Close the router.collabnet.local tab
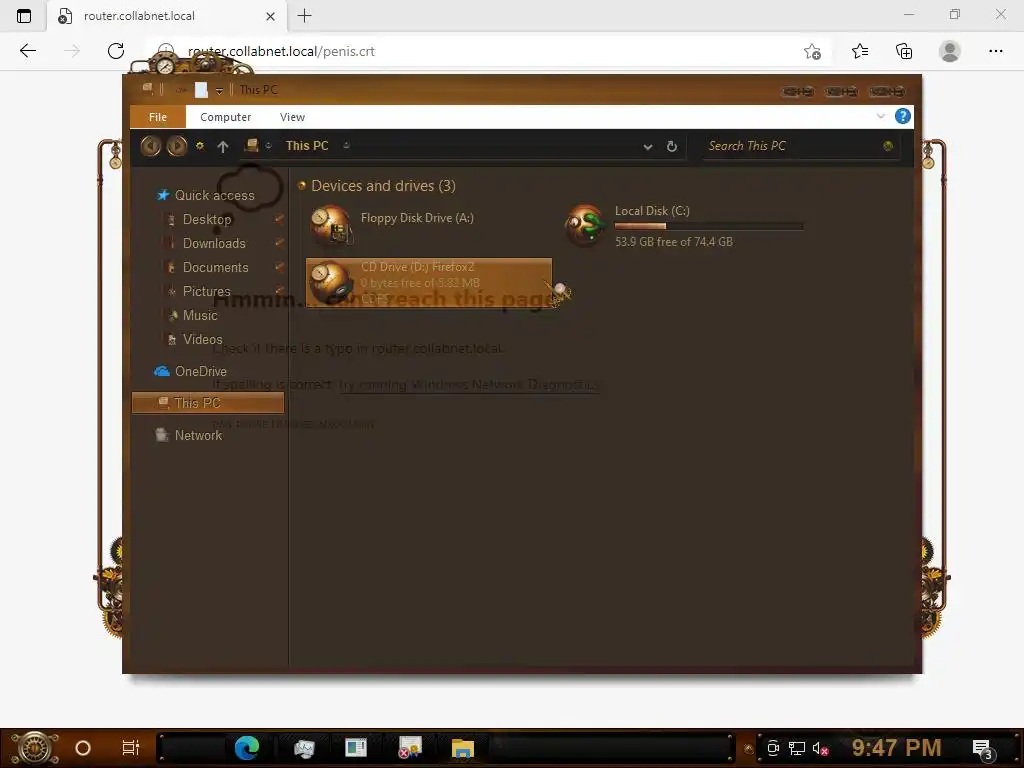The height and width of the screenshot is (768, 1024). (x=270, y=16)
